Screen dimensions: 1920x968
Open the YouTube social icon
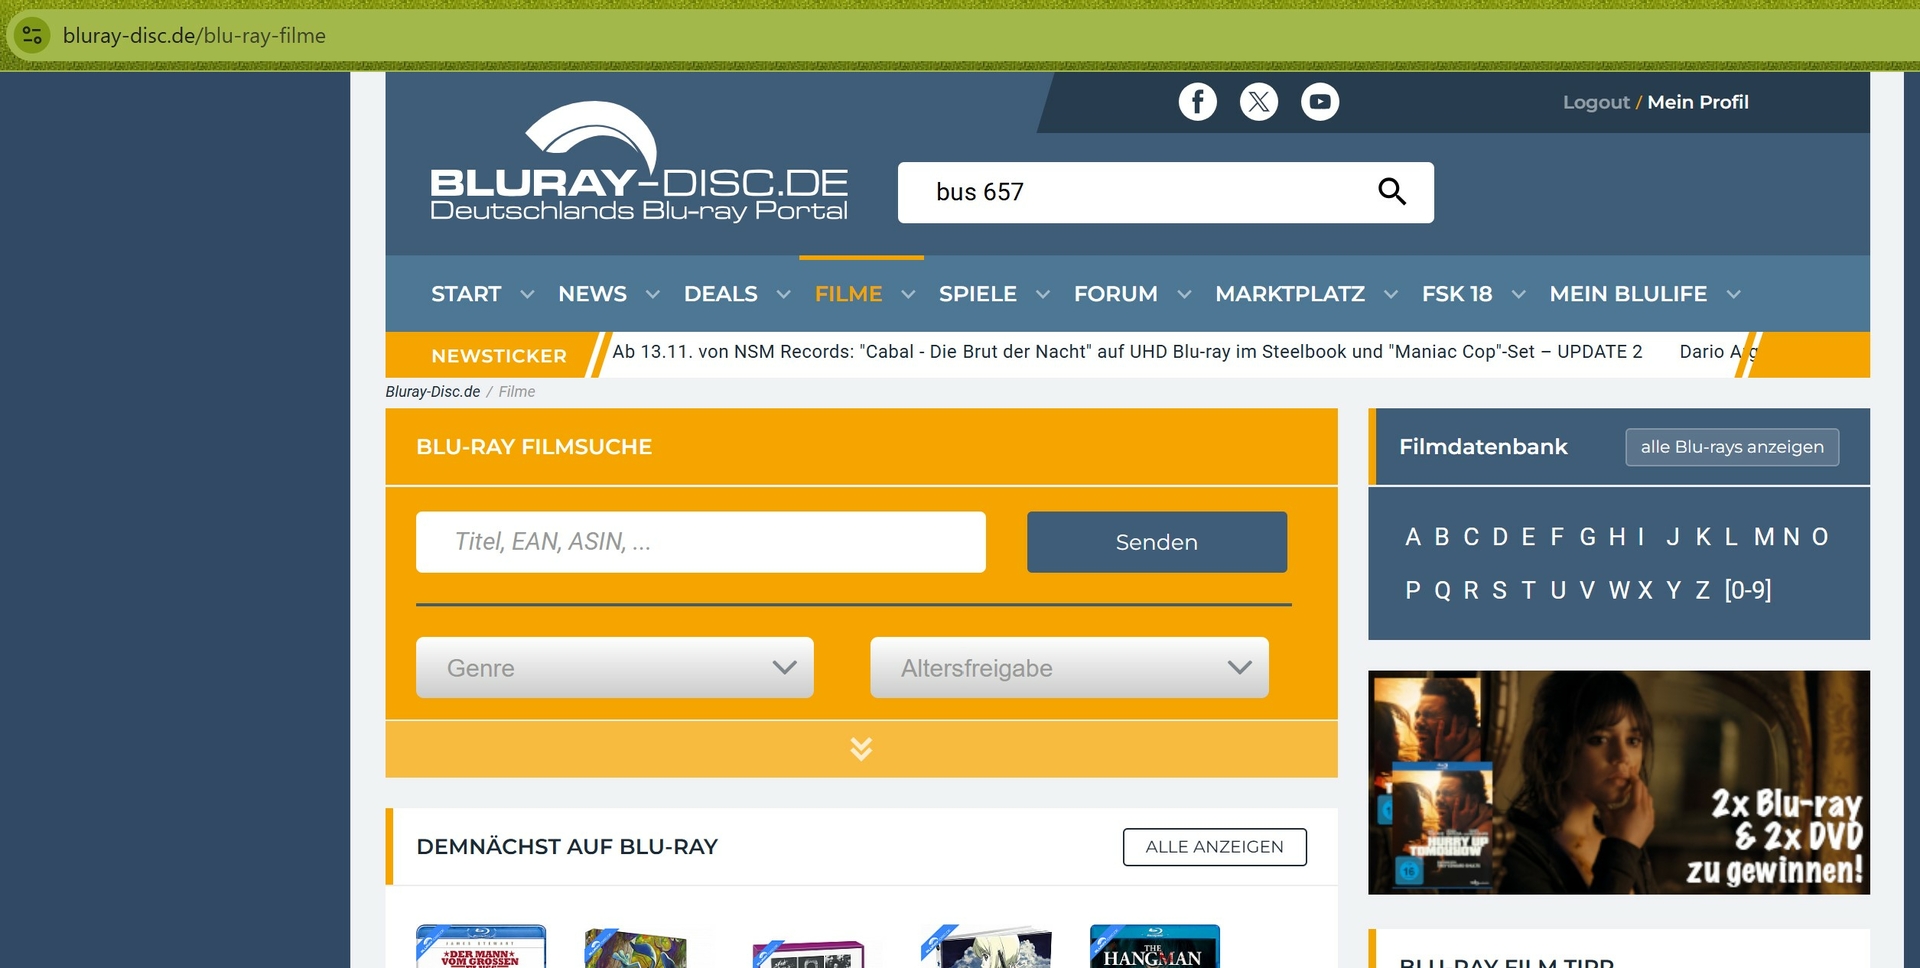coord(1319,102)
